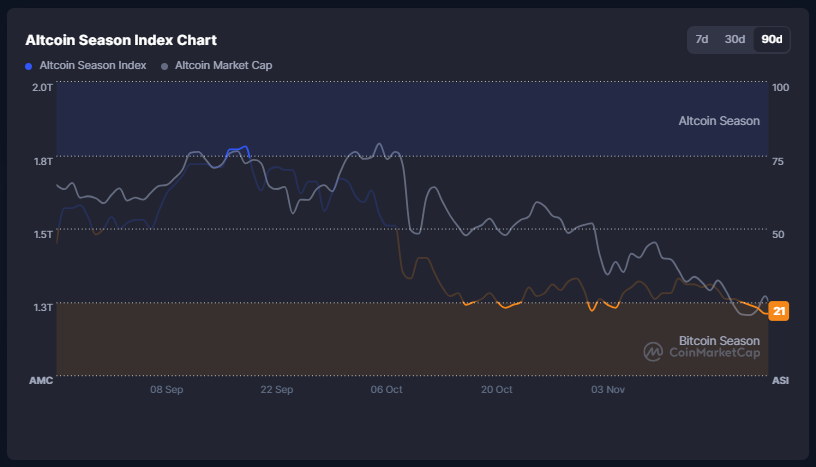The width and height of the screenshot is (816, 467).
Task: Select the 30d time range
Action: coord(735,39)
